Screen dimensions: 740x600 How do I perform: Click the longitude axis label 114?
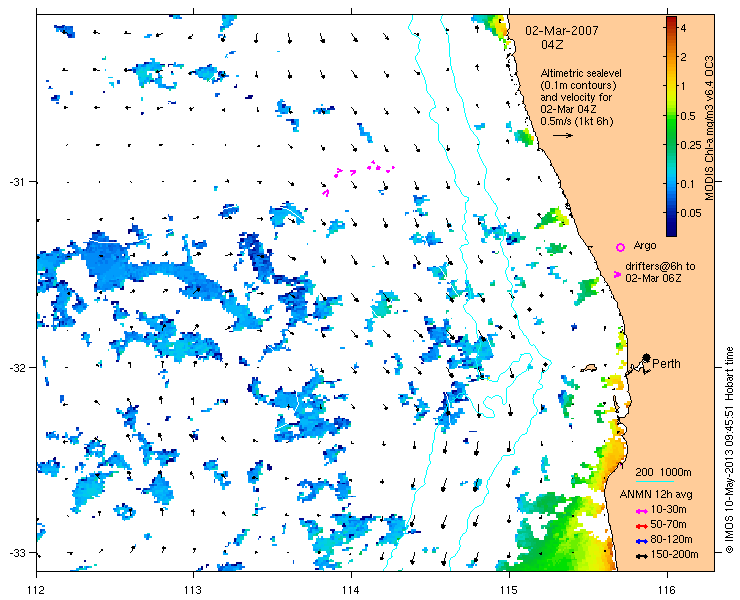(351, 590)
